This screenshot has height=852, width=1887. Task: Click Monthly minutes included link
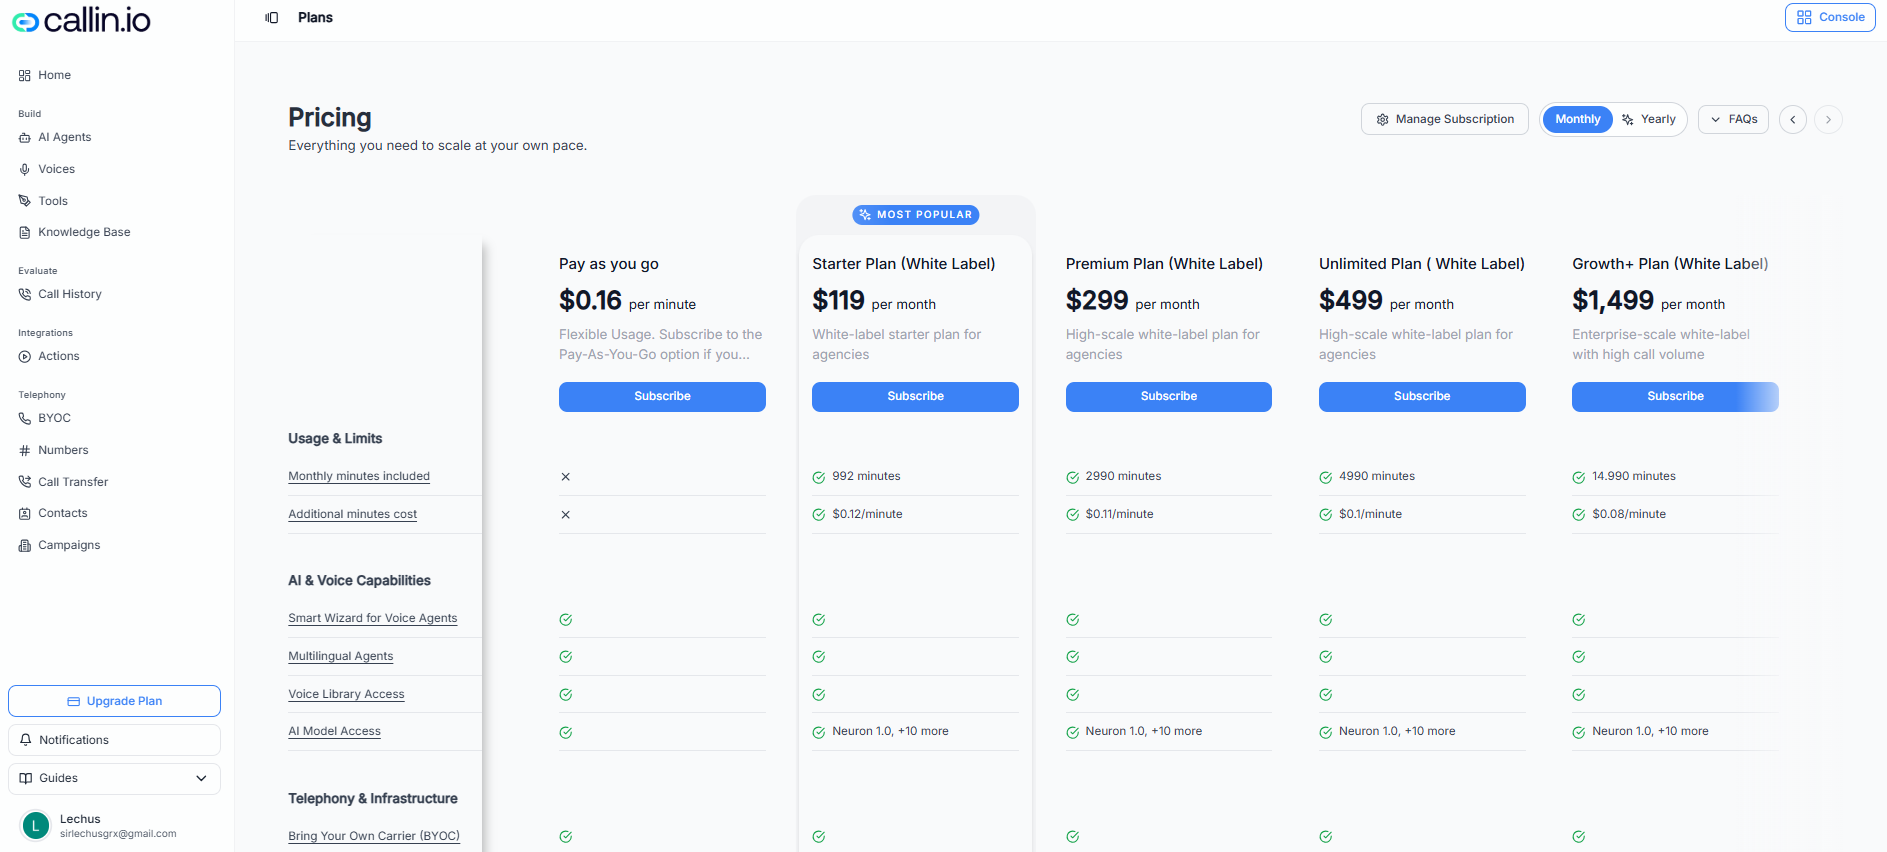pyautogui.click(x=359, y=476)
